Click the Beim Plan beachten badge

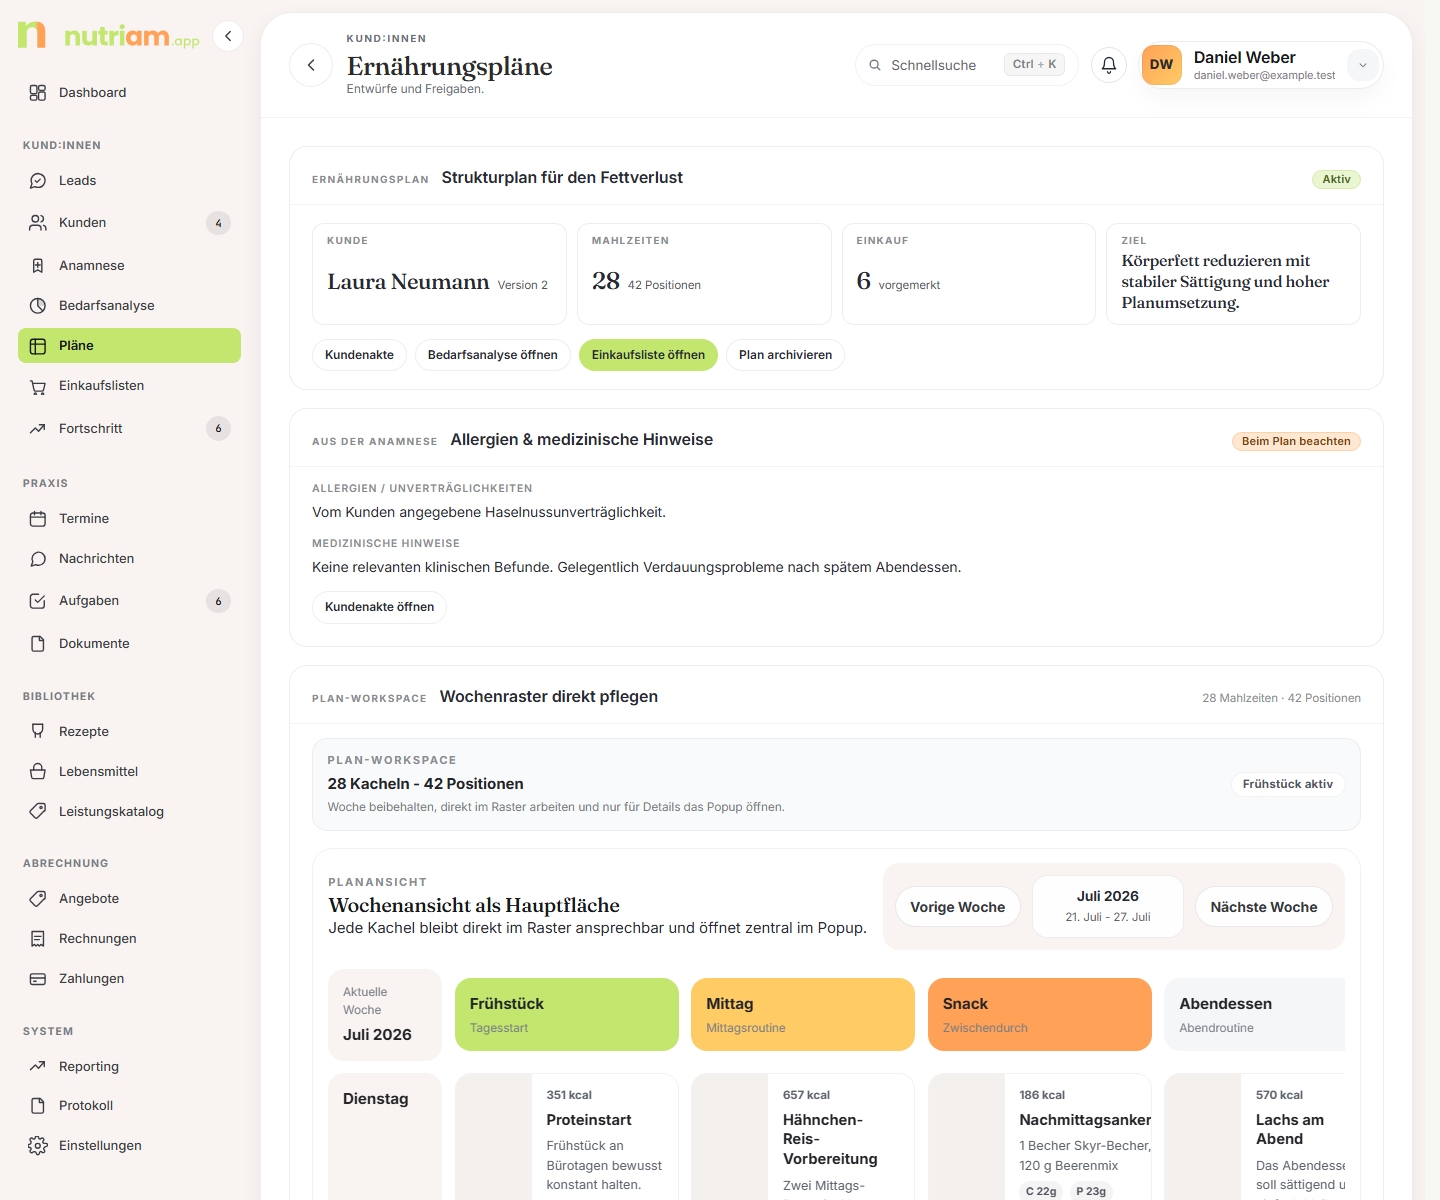pos(1296,442)
